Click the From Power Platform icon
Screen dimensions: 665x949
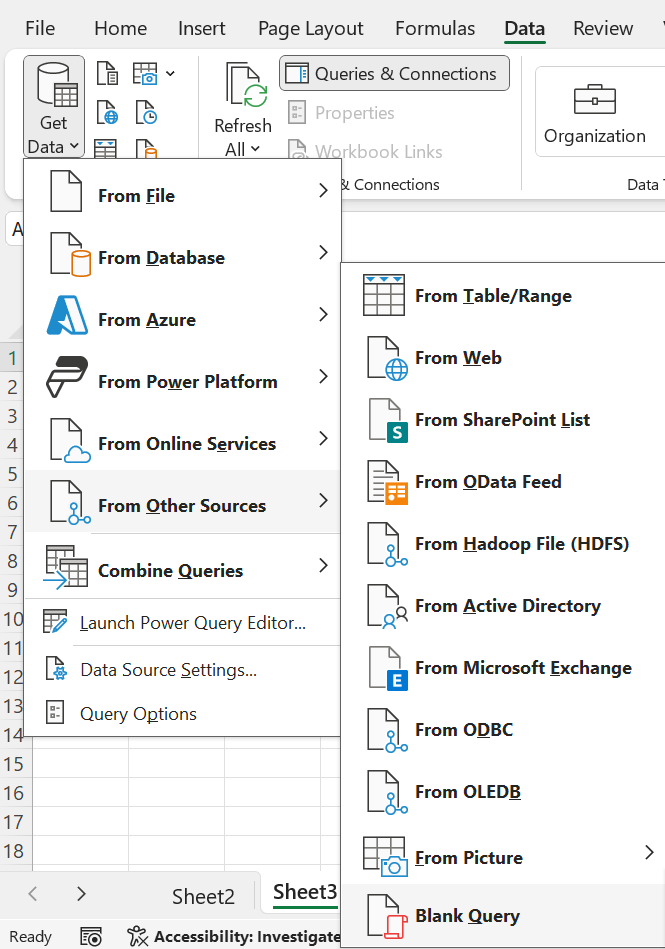[x=67, y=376]
